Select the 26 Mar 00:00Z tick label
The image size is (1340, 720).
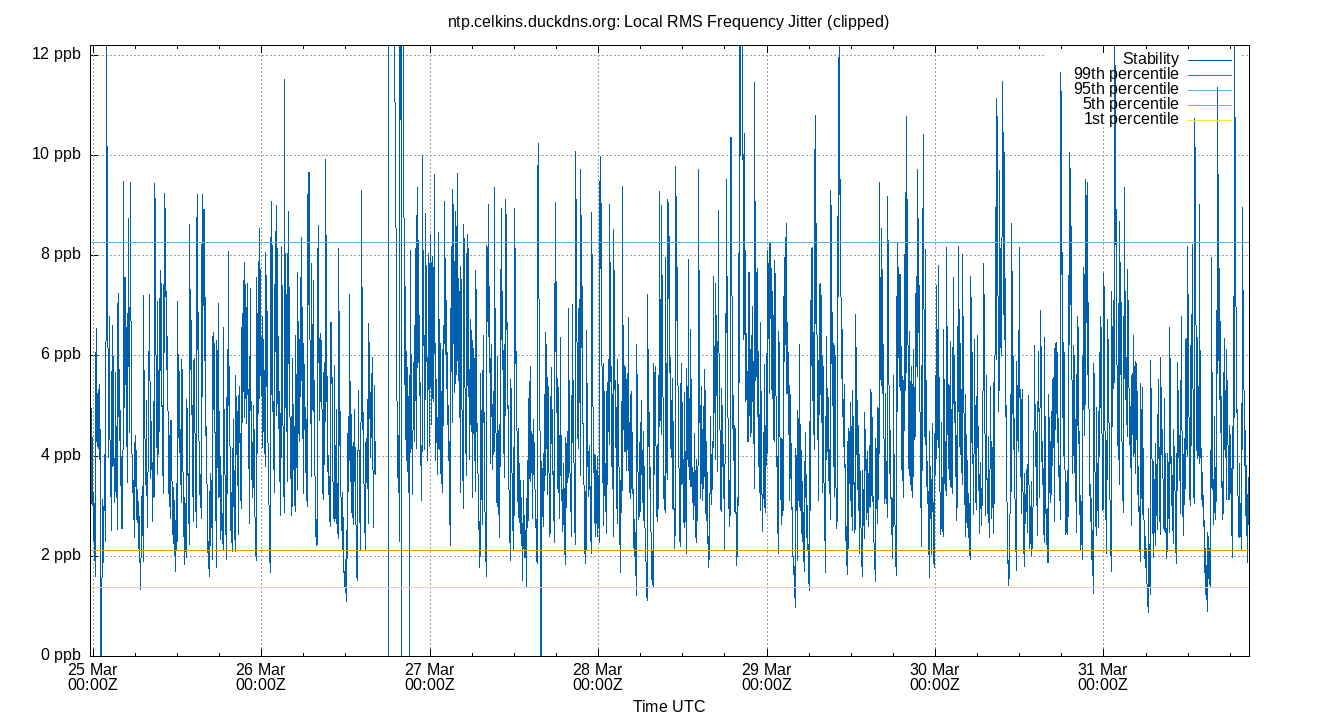[261, 672]
